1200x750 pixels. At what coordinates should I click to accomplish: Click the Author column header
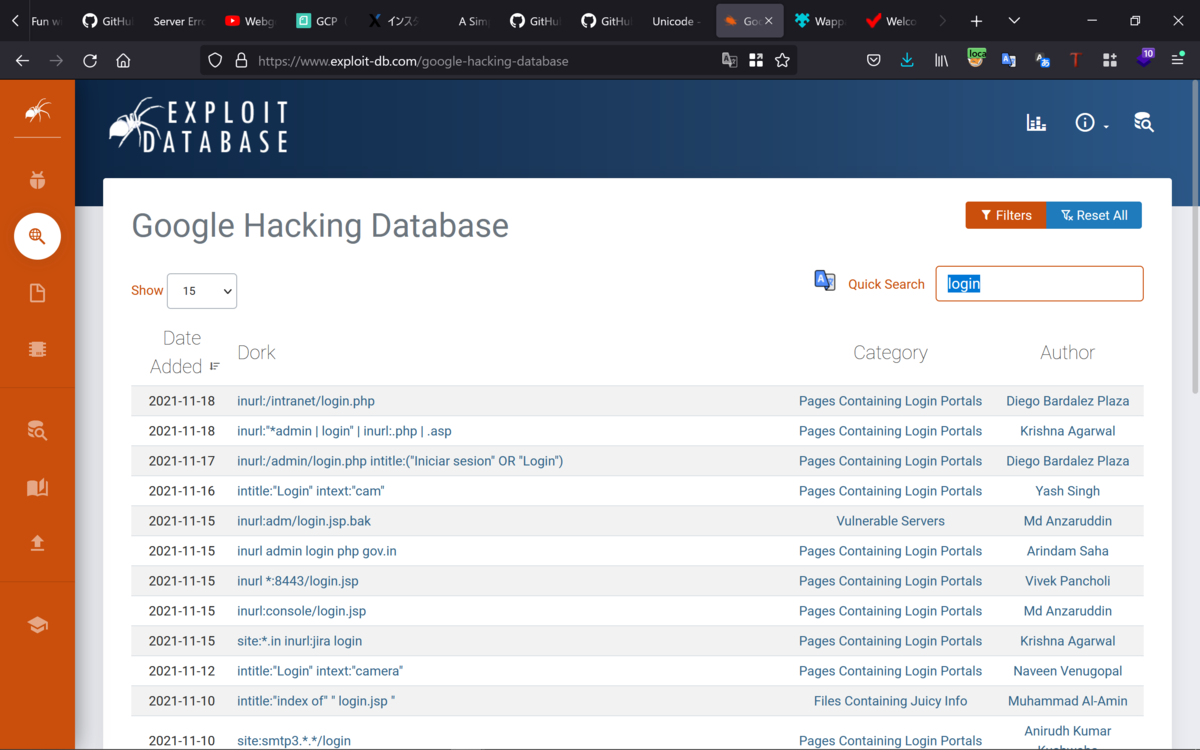tap(1067, 352)
